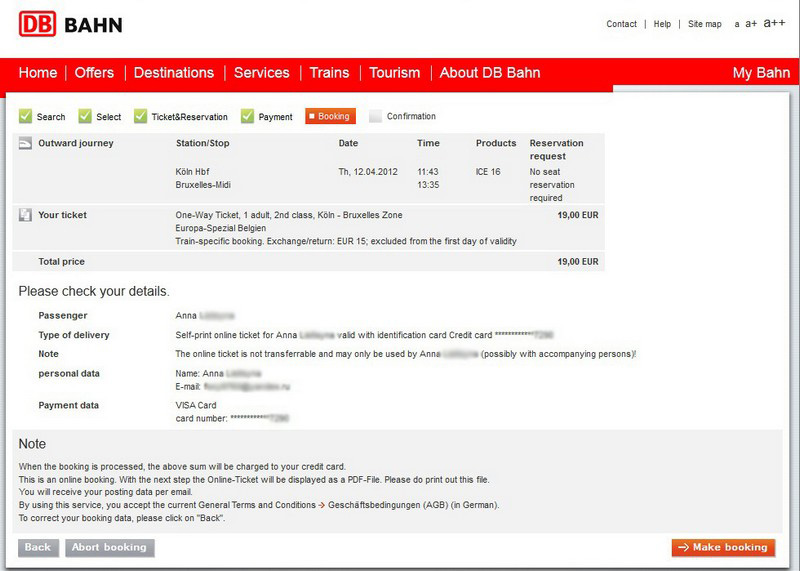This screenshot has height=571, width=800.
Task: Click the Passenger label
Action: pyautogui.click(x=63, y=316)
